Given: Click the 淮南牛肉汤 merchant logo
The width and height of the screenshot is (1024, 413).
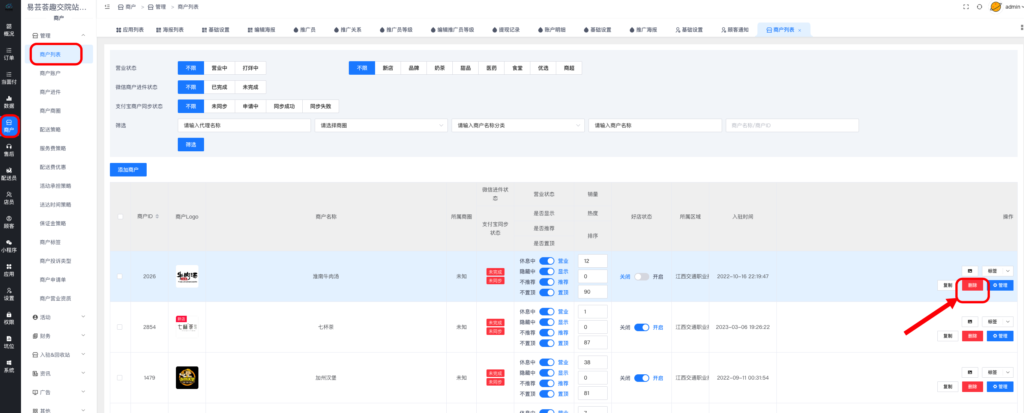Looking at the screenshot, I should coord(187,276).
